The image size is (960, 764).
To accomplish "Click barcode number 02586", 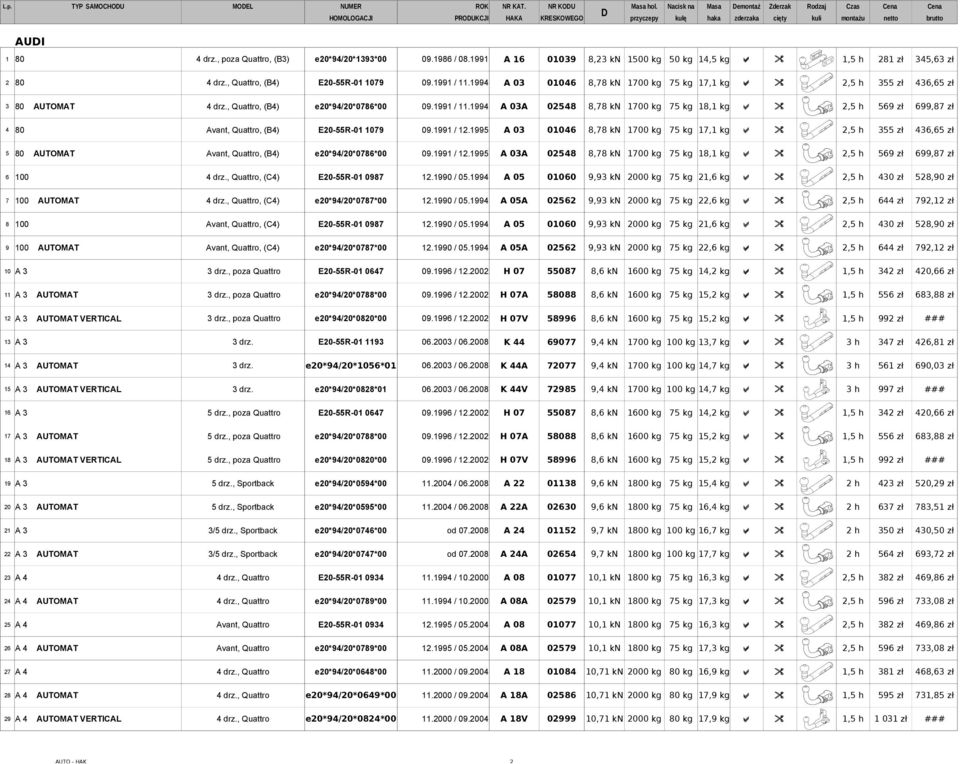I will (561, 695).
